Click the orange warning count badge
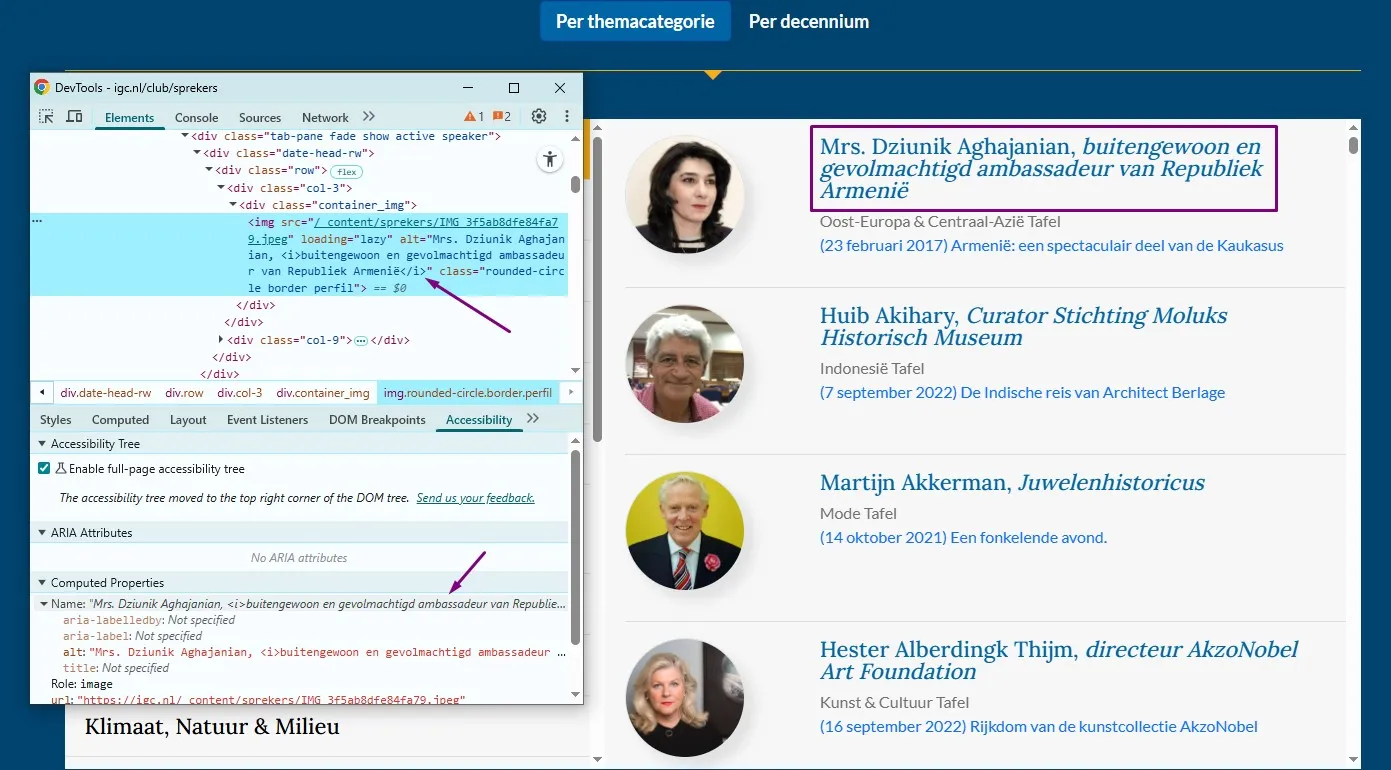Screen dimensions: 1391x770 [x=474, y=117]
